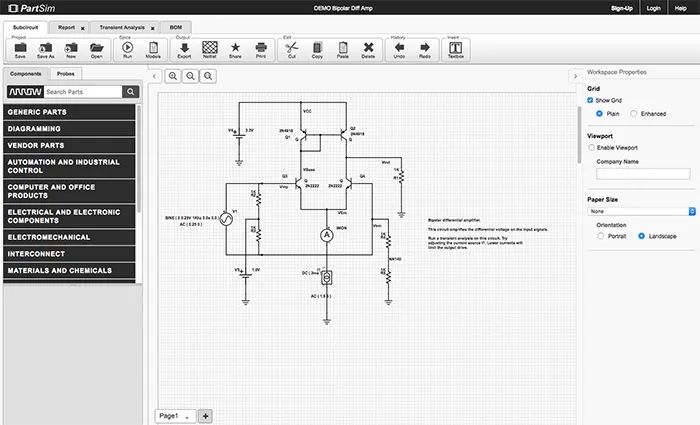Expand the Generic Parts category

pos(68,112)
